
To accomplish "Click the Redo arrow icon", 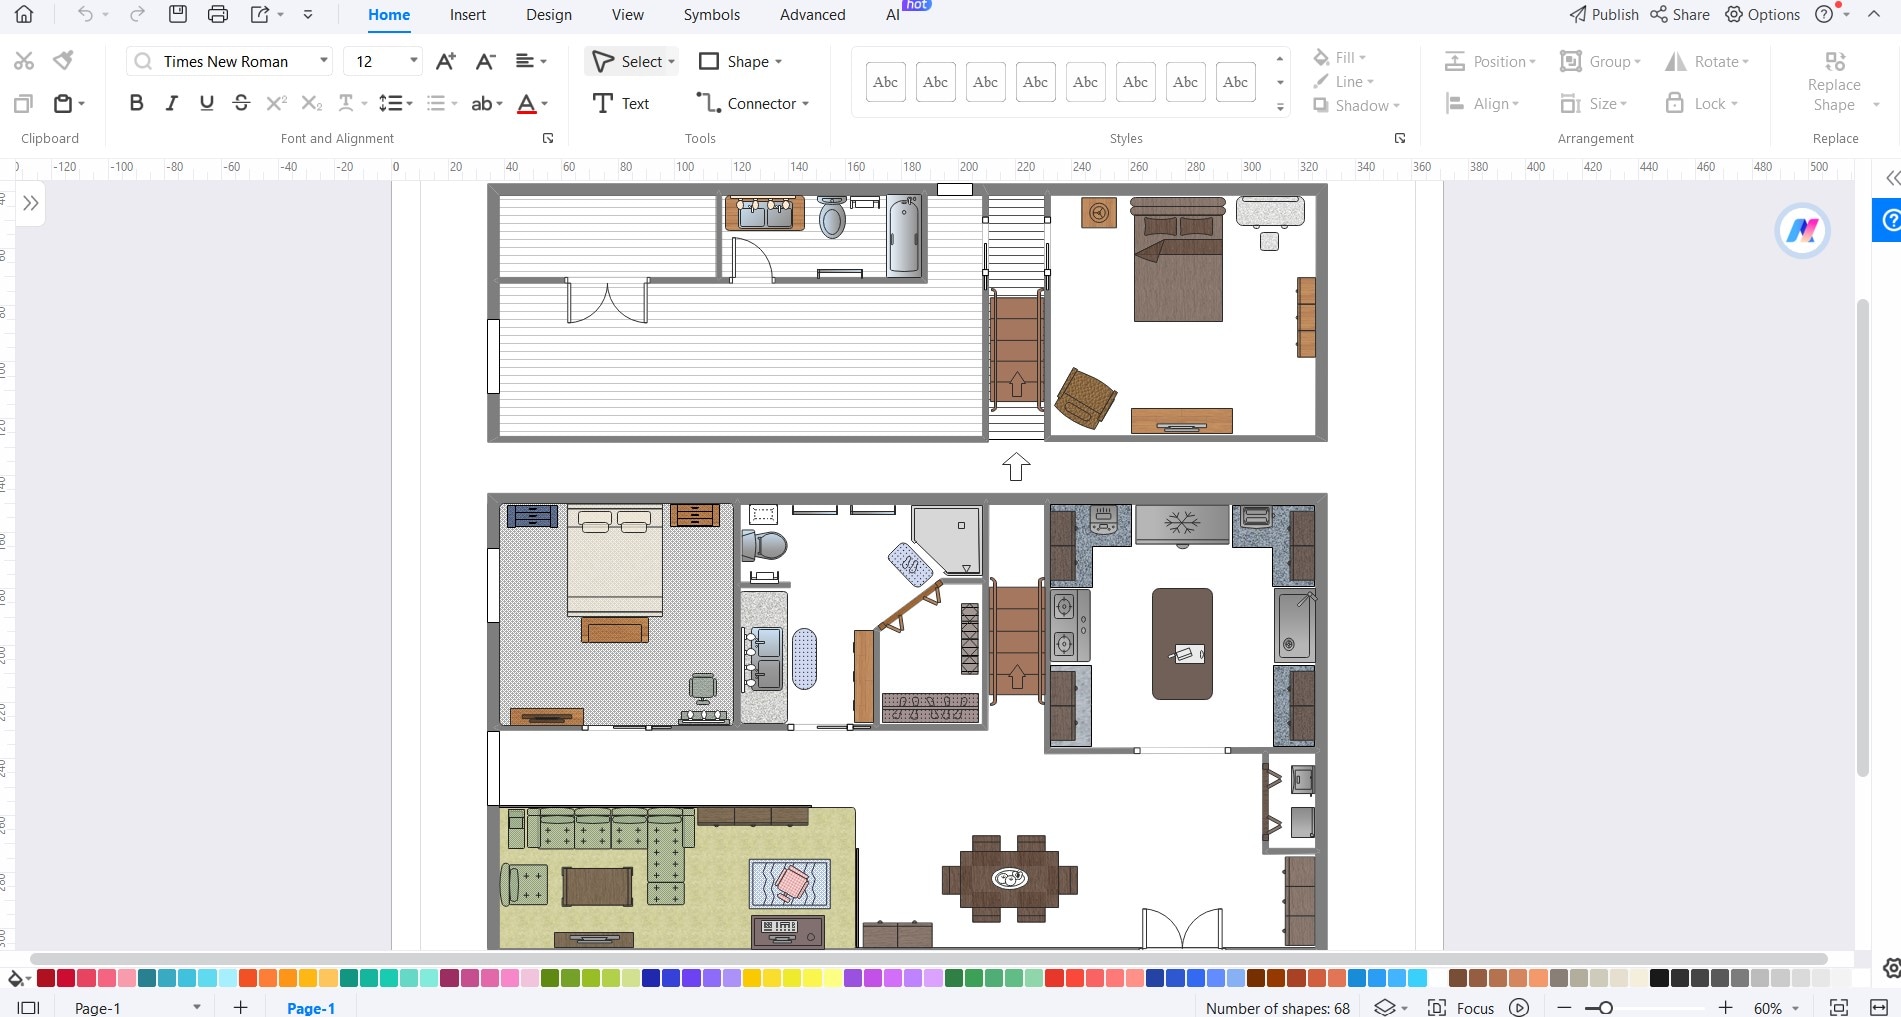I will [137, 14].
